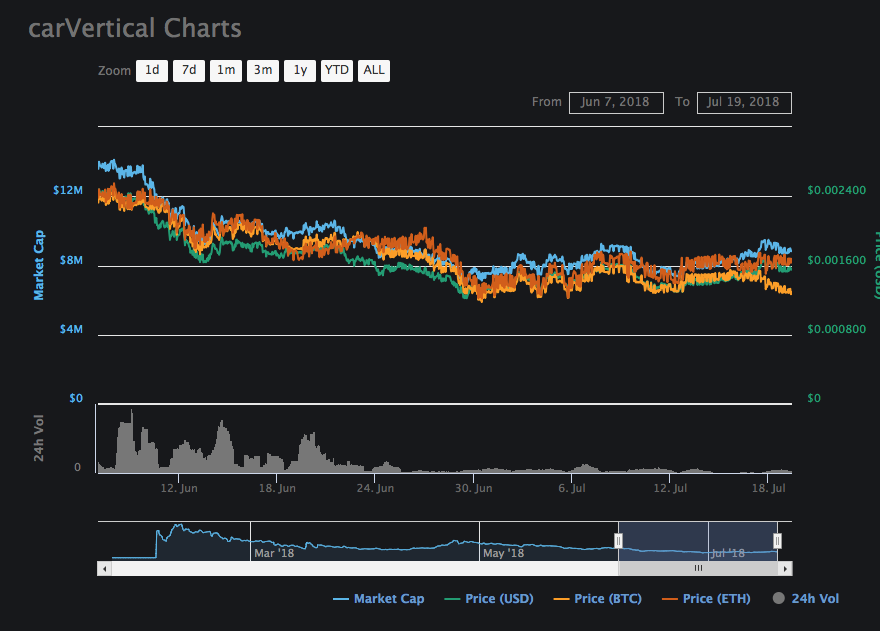Image resolution: width=880 pixels, height=631 pixels.
Task: Click the 18. Jun axis label
Action: (277, 488)
